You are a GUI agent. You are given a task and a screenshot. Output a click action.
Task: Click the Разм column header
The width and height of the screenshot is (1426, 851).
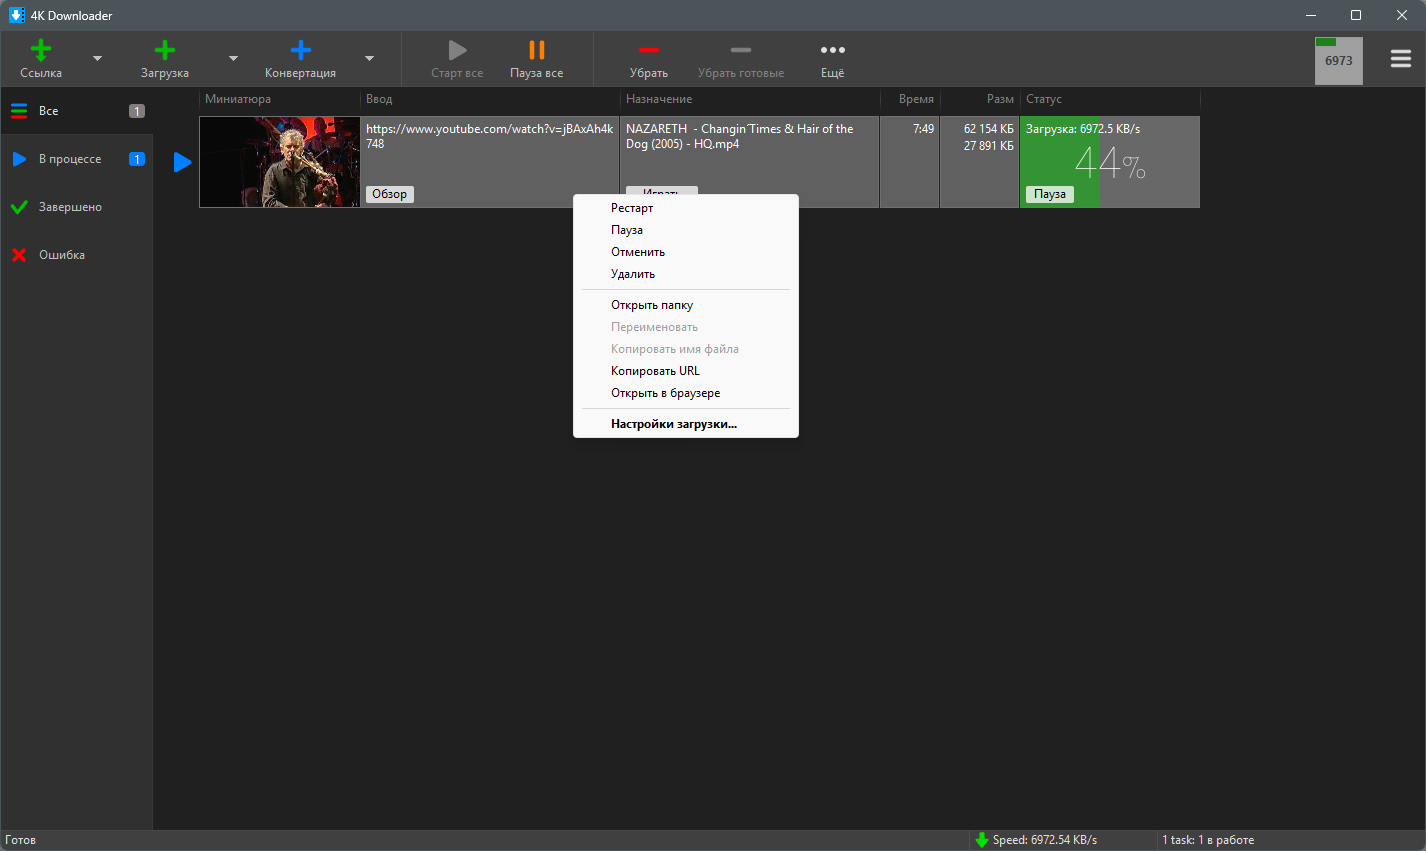click(x=980, y=99)
